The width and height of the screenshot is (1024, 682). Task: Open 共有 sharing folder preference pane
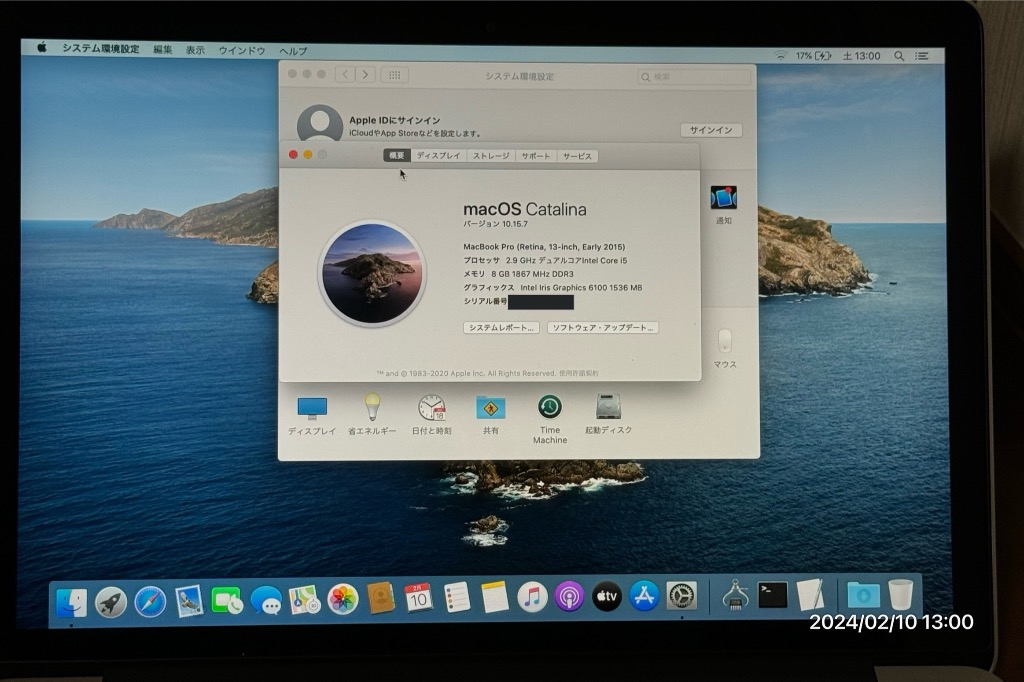490,415
